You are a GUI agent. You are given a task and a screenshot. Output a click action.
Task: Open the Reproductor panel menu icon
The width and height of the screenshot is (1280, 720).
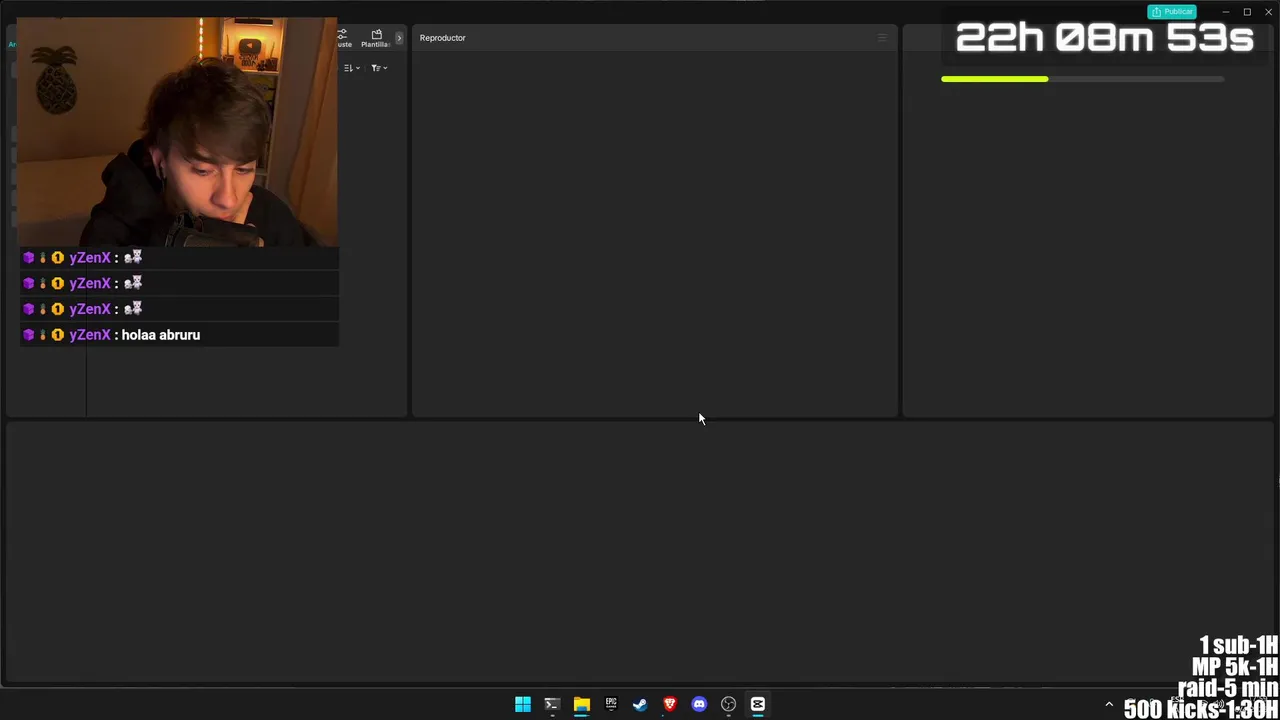[x=882, y=38]
